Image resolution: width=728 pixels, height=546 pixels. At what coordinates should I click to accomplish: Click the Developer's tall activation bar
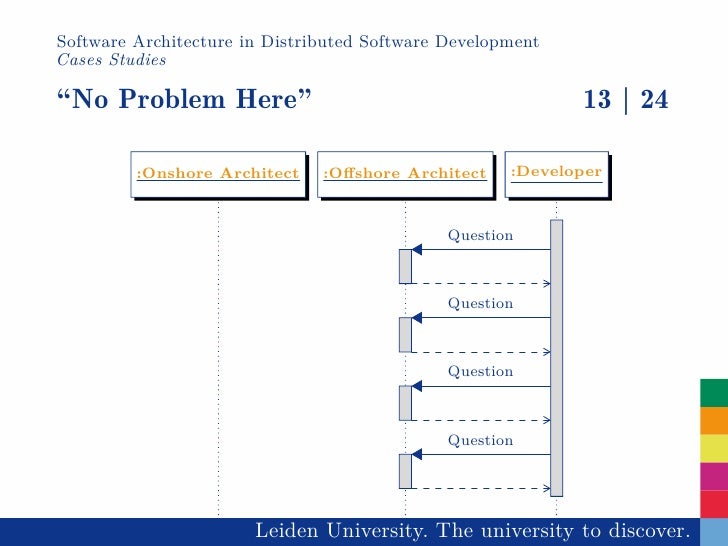tap(556, 358)
